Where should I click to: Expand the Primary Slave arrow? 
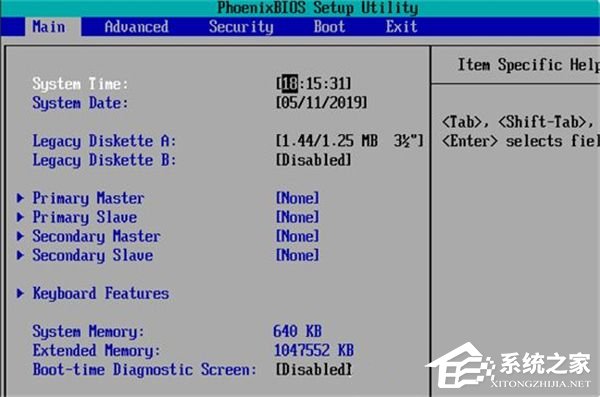[20, 217]
